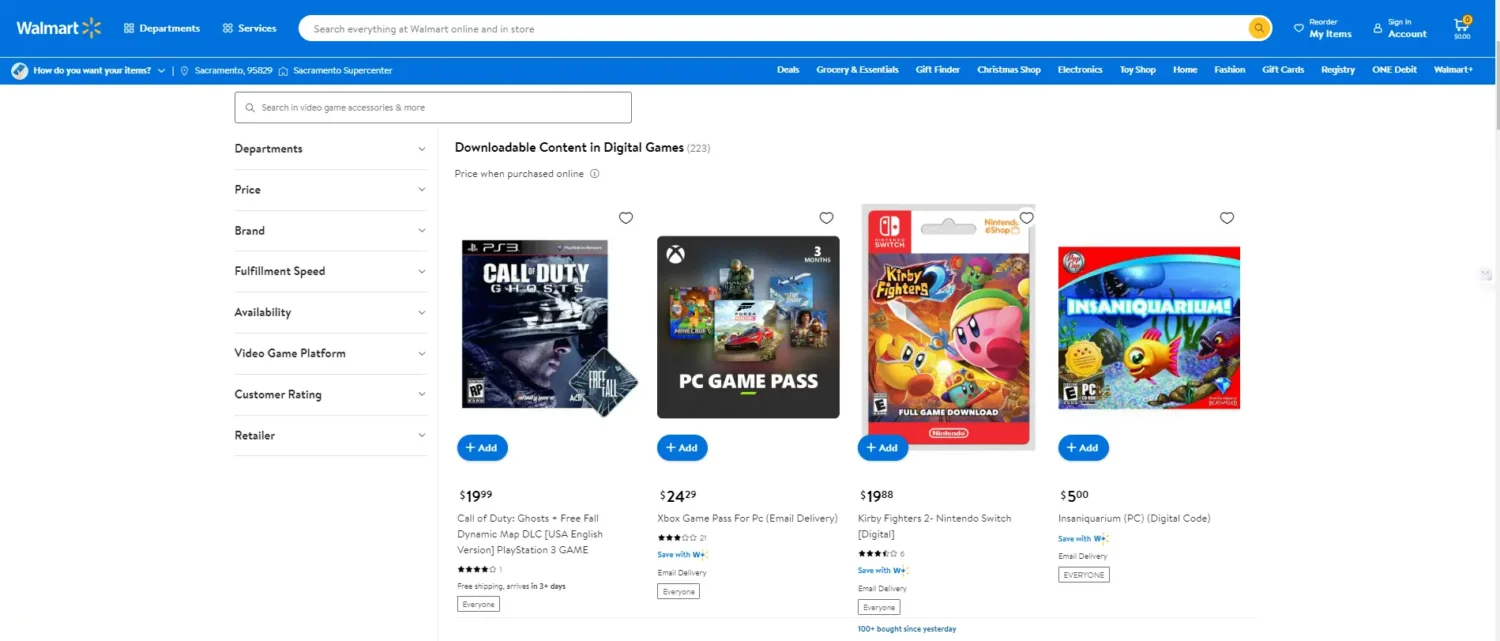Expand the Price filter

pyautogui.click(x=330, y=190)
